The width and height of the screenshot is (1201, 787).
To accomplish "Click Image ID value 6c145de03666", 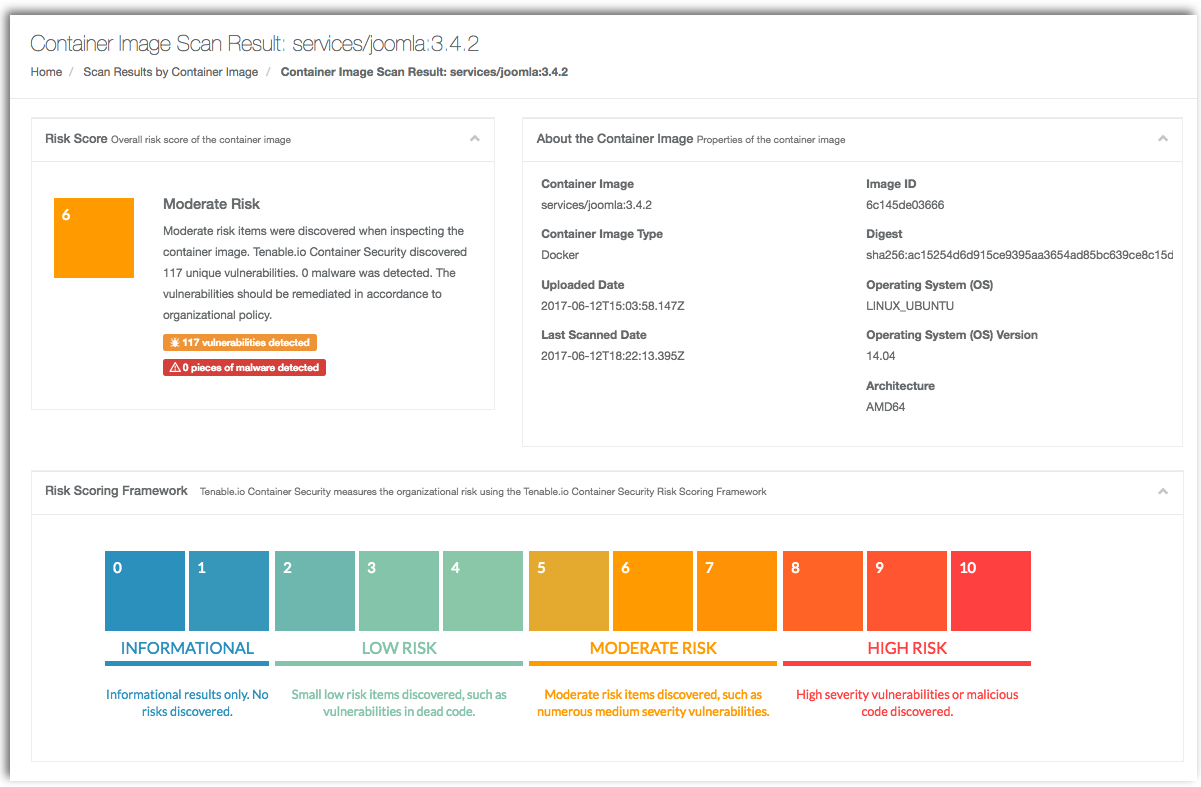I will click(x=905, y=205).
